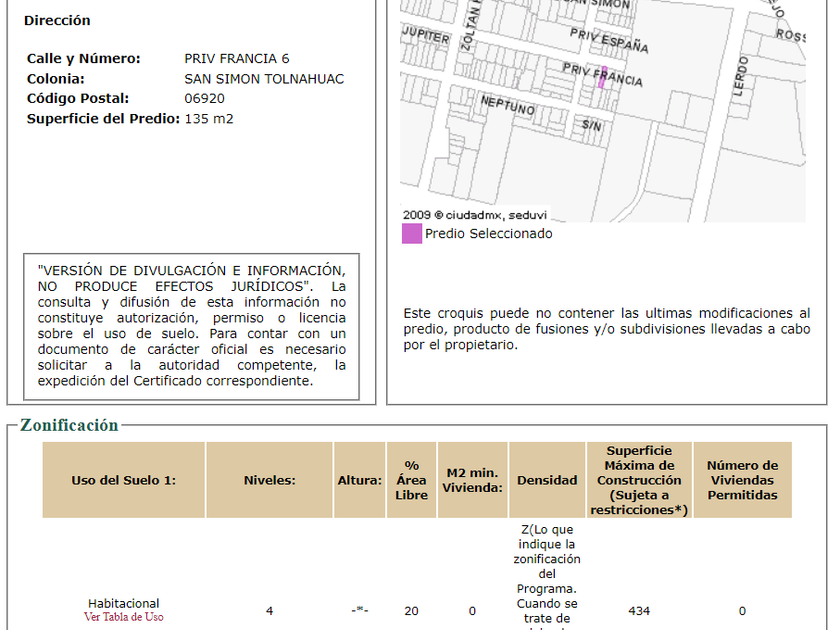
Task: Click the selected predio on map
Action: (603, 77)
